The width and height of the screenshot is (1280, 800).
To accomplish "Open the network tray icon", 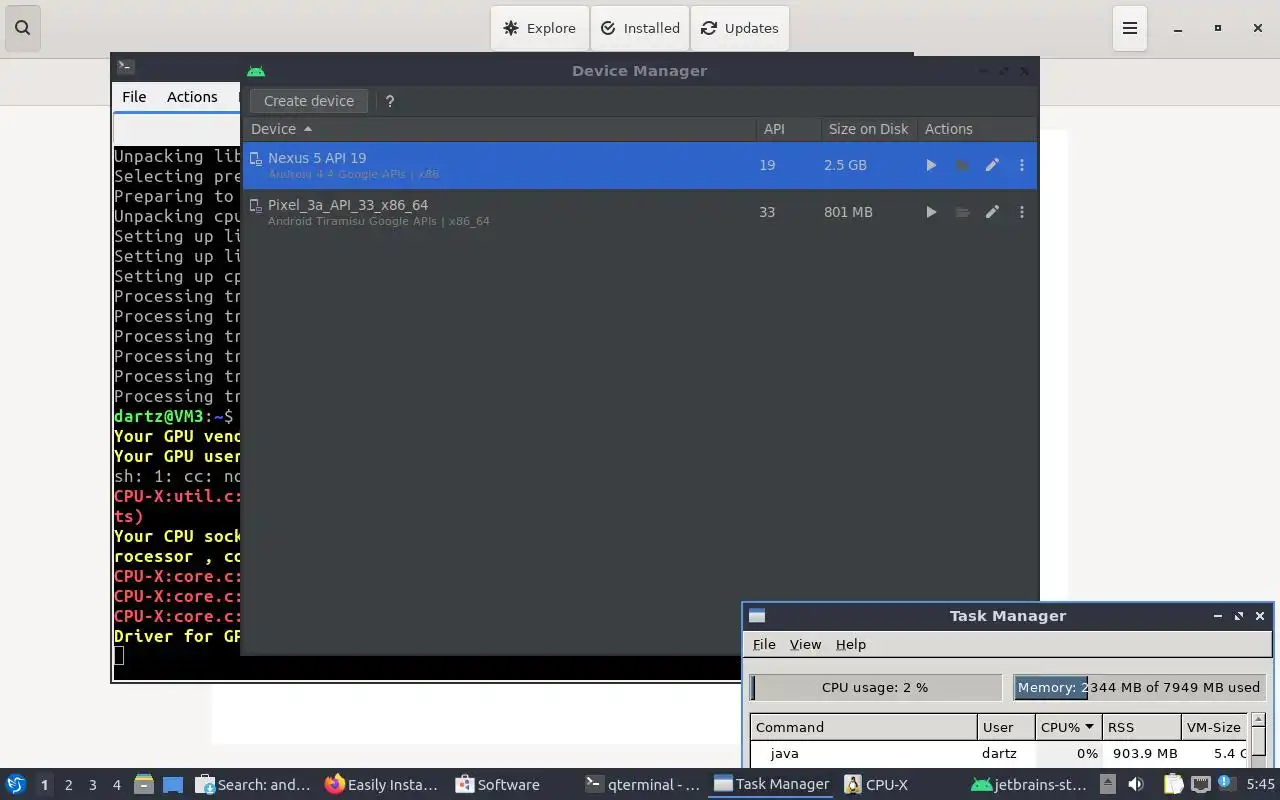I will click(x=1201, y=785).
